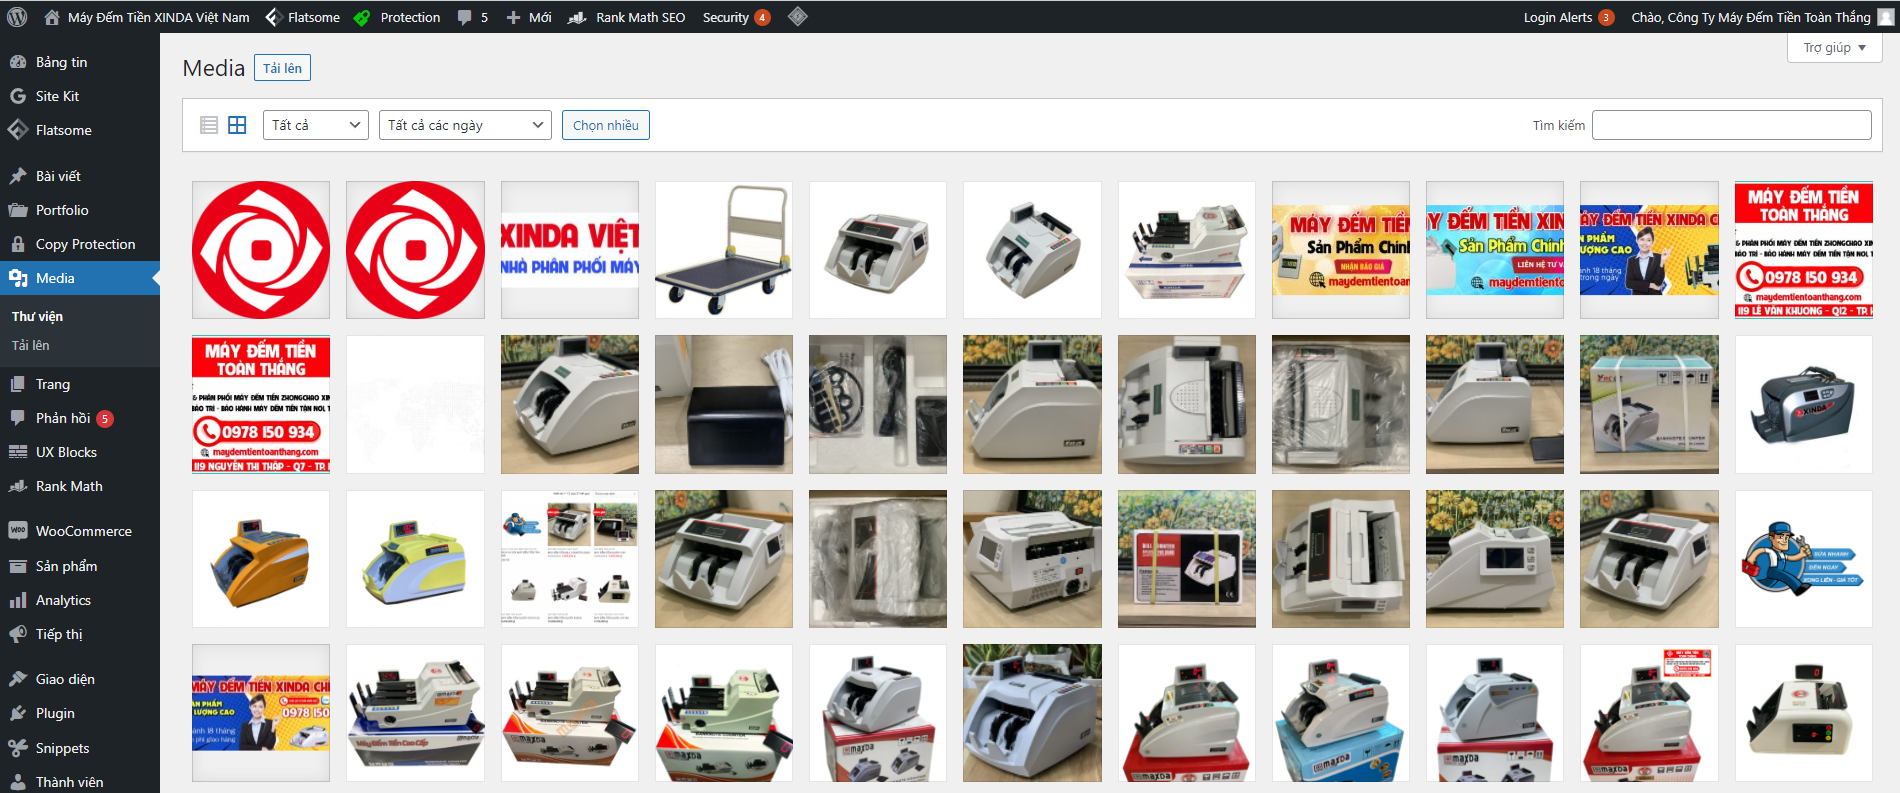The image size is (1900, 793).
Task: Open Rank Math sidebar menu
Action: click(x=80, y=486)
